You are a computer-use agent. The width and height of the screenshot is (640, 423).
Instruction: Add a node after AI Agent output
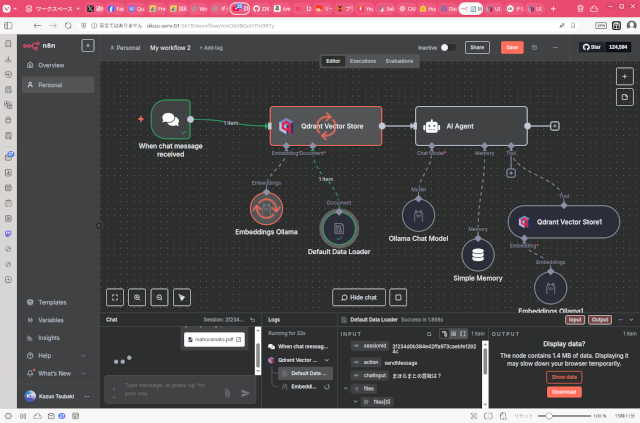[554, 126]
